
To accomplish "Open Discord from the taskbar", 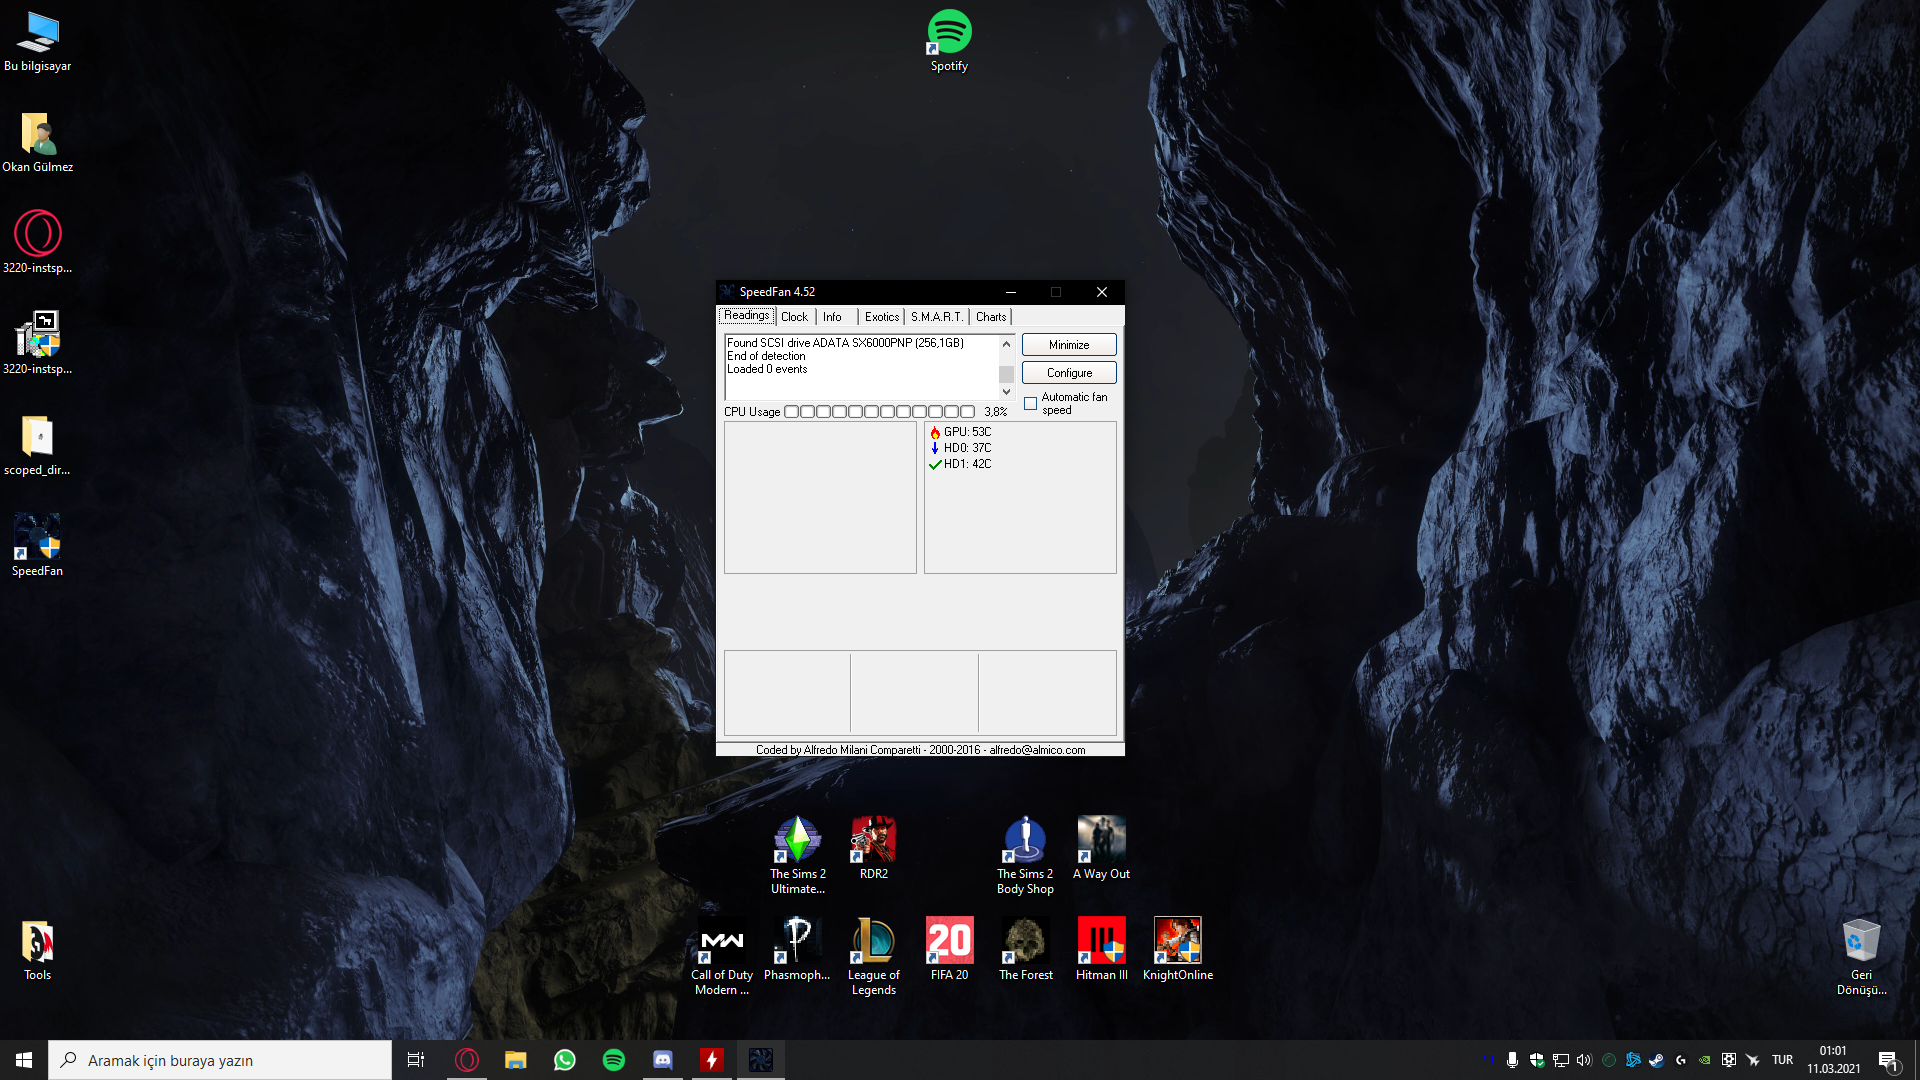I will point(663,1060).
